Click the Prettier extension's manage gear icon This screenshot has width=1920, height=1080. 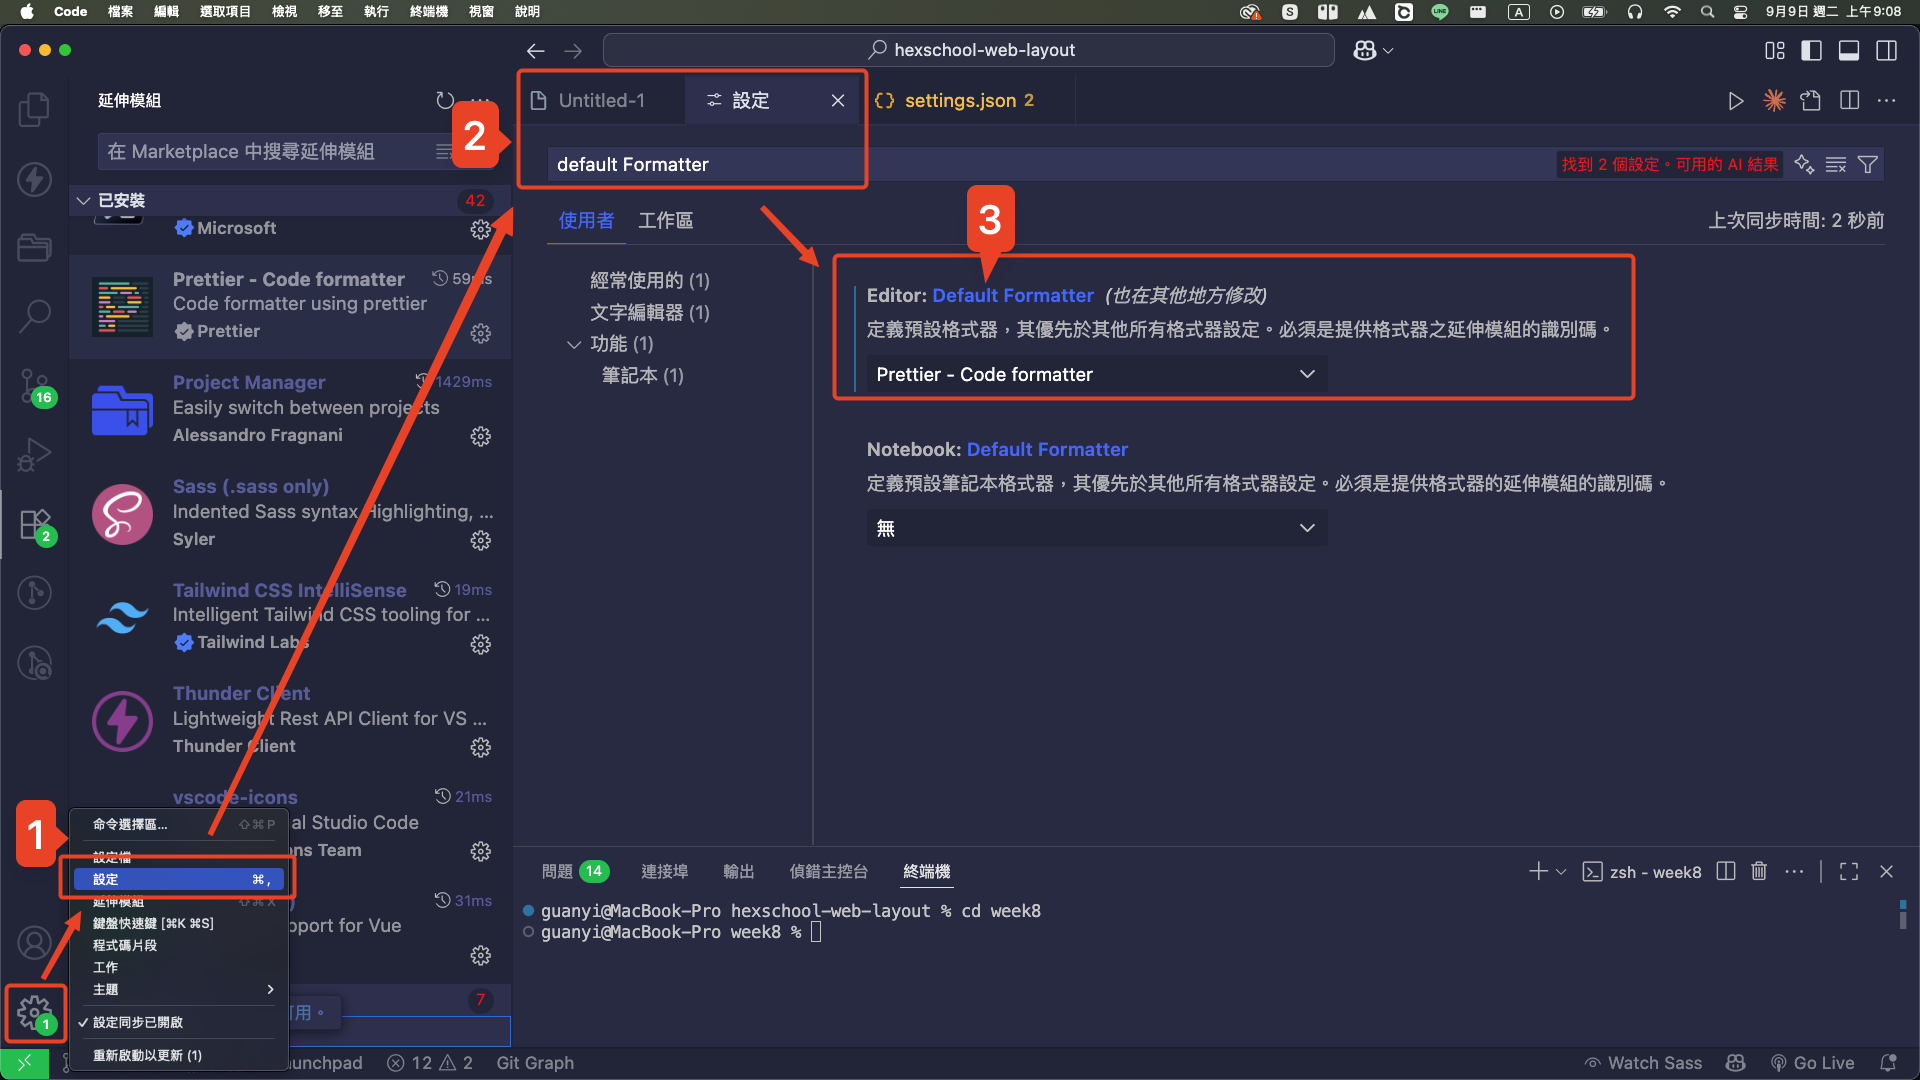pyautogui.click(x=481, y=333)
